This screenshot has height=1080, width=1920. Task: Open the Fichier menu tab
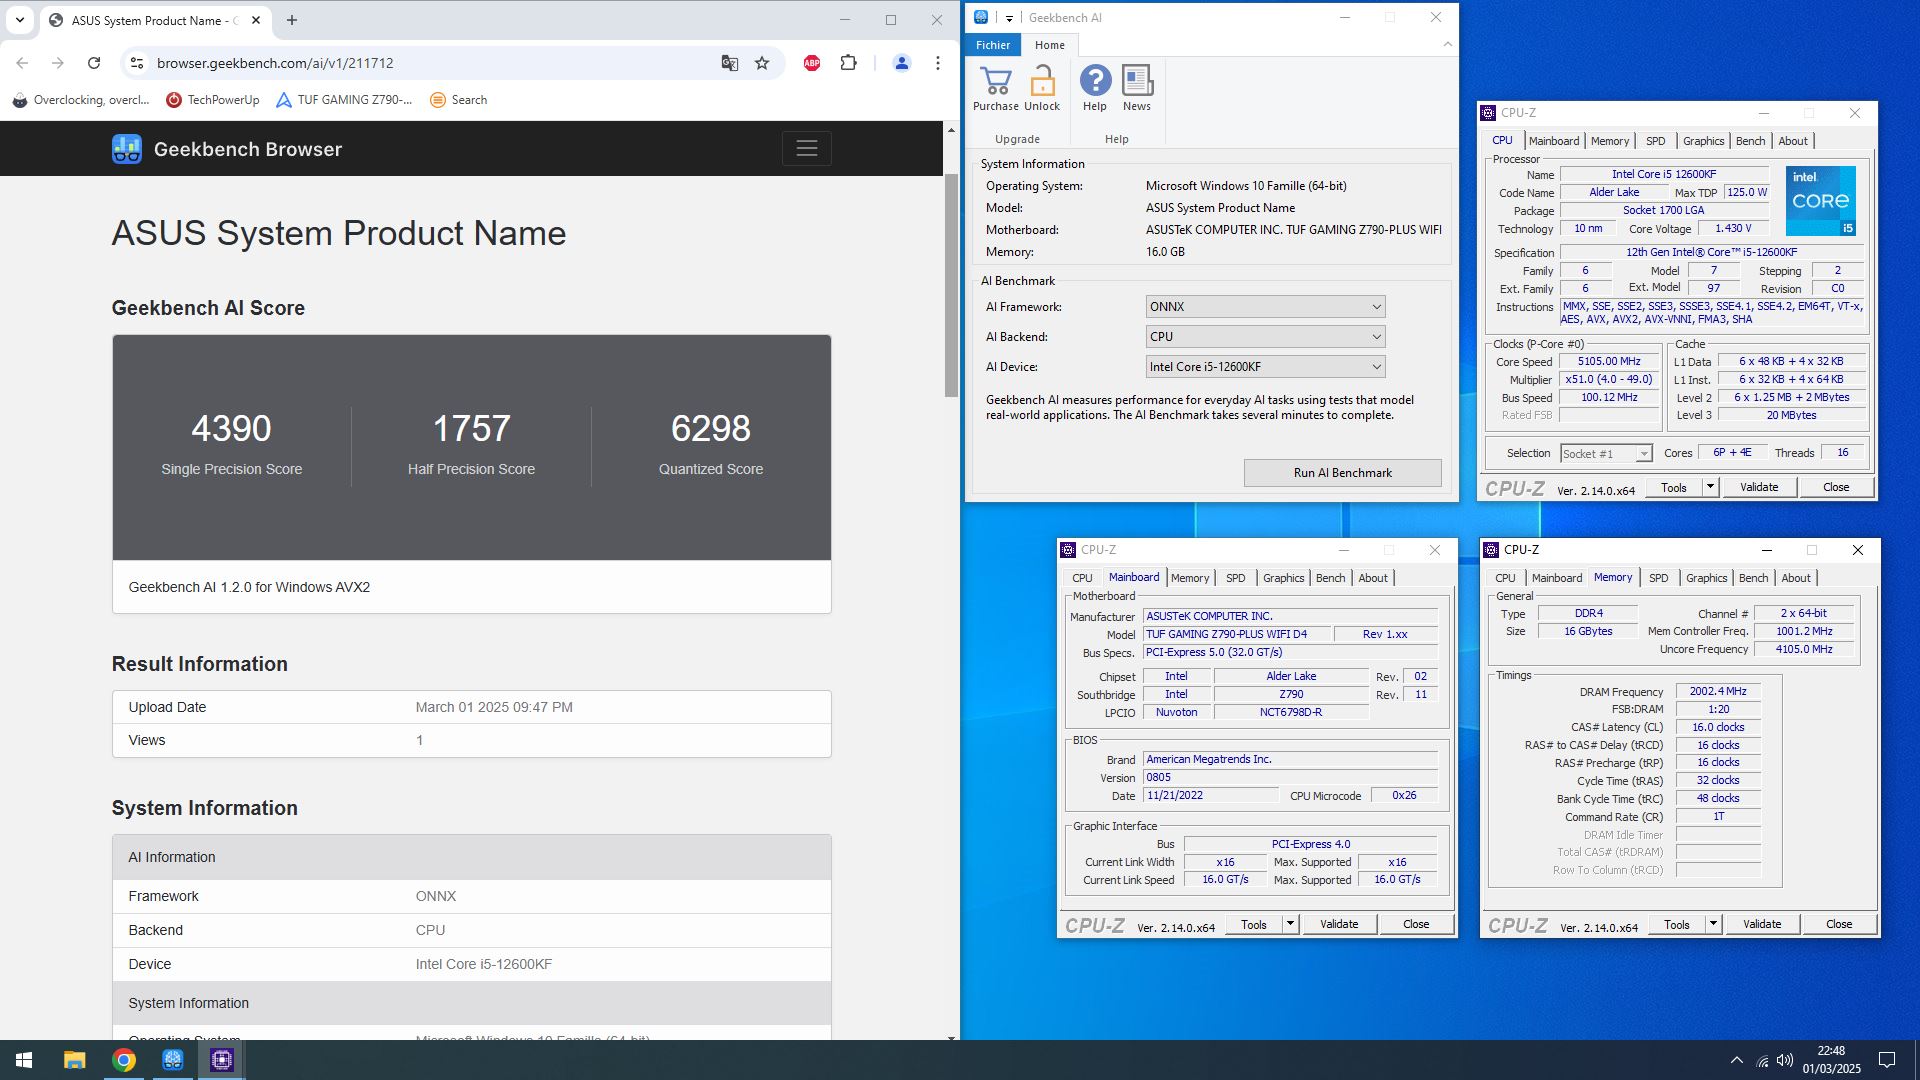click(x=993, y=45)
